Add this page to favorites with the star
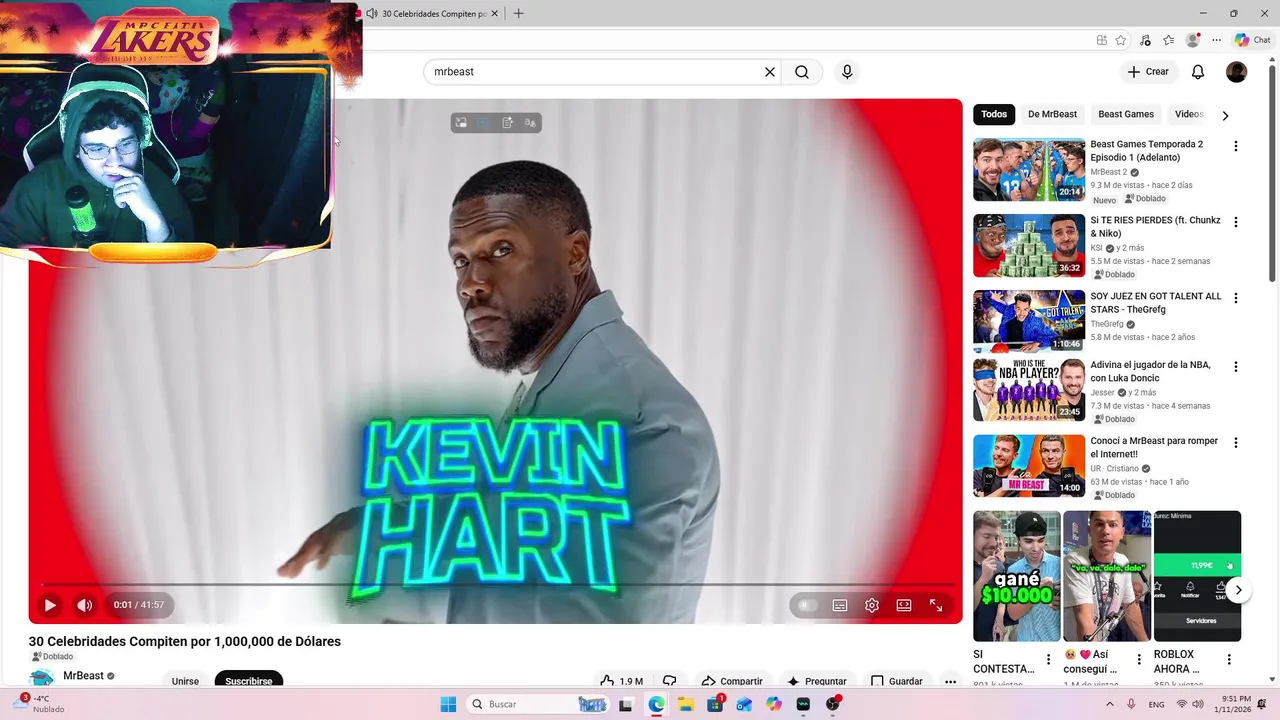 pyautogui.click(x=1121, y=40)
